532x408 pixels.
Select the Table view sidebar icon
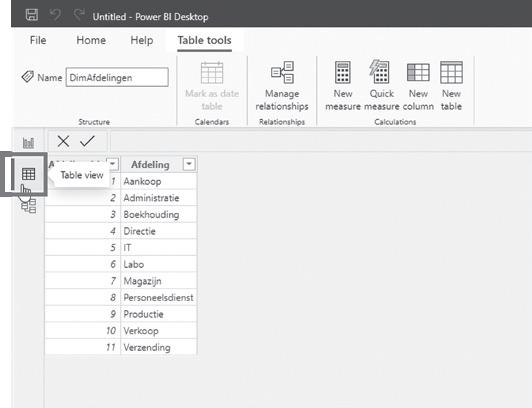28,174
